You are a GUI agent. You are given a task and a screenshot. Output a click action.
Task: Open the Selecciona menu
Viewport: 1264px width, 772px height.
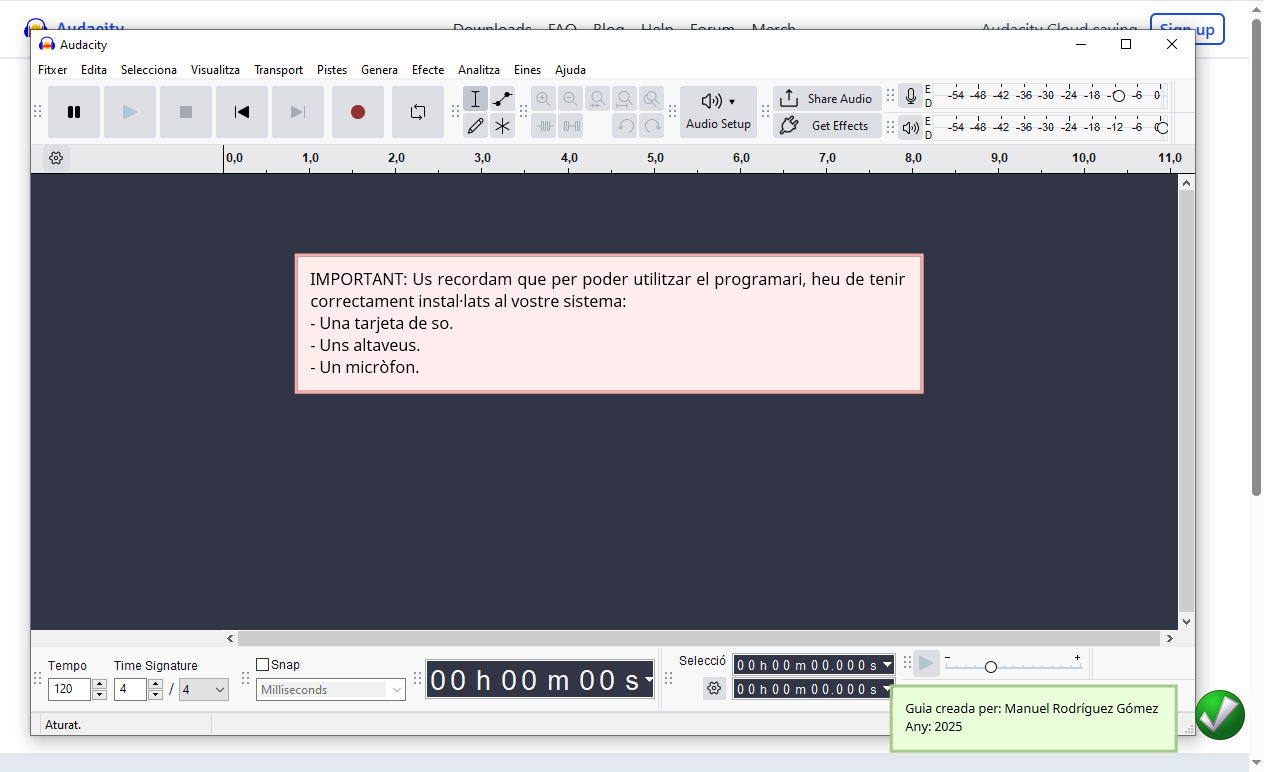pos(149,70)
